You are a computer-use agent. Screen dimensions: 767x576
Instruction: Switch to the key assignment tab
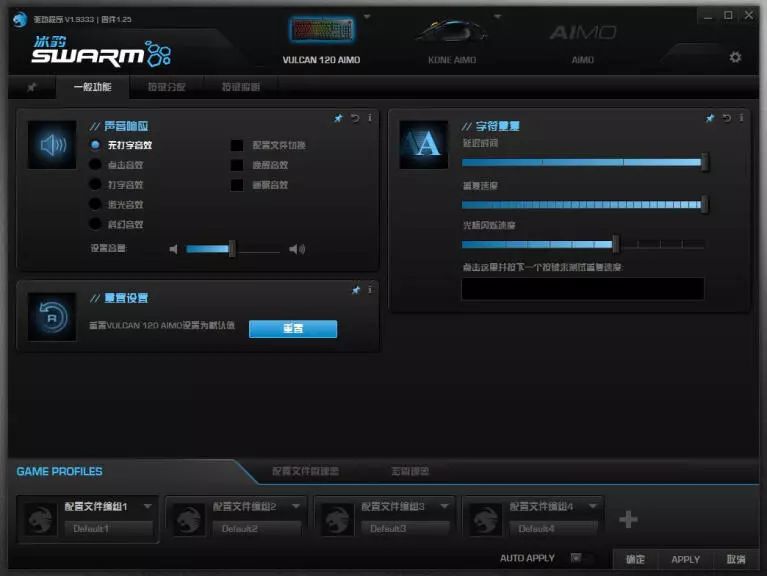point(167,87)
